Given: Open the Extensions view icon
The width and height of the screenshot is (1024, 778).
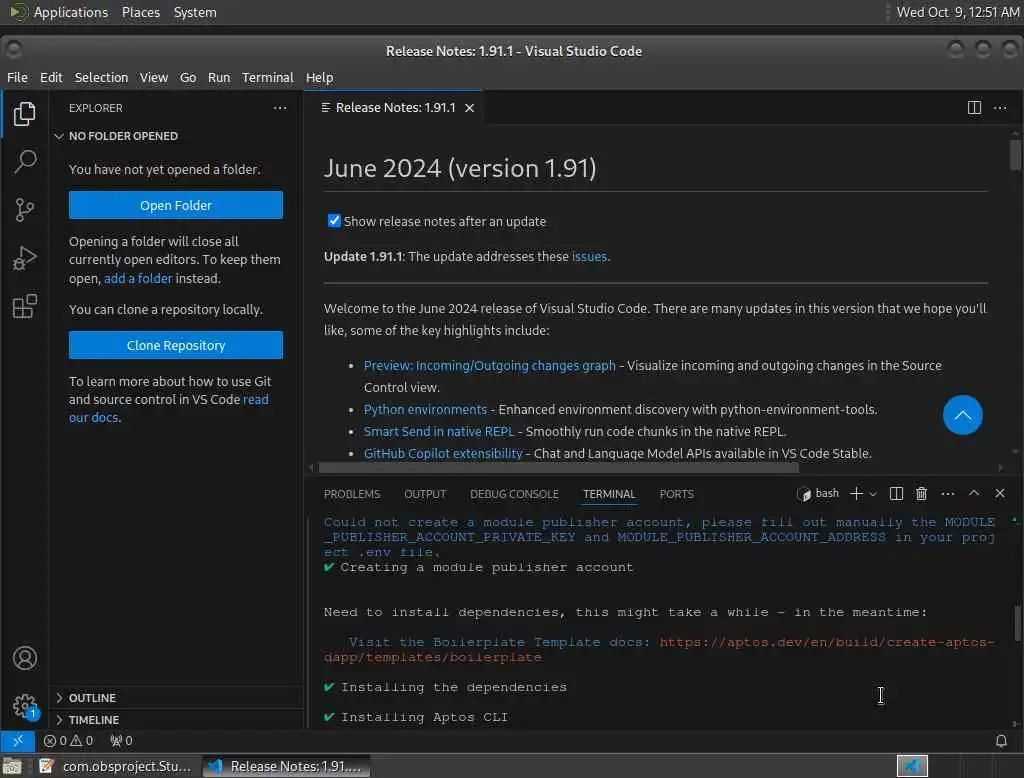Looking at the screenshot, I should pos(24,306).
